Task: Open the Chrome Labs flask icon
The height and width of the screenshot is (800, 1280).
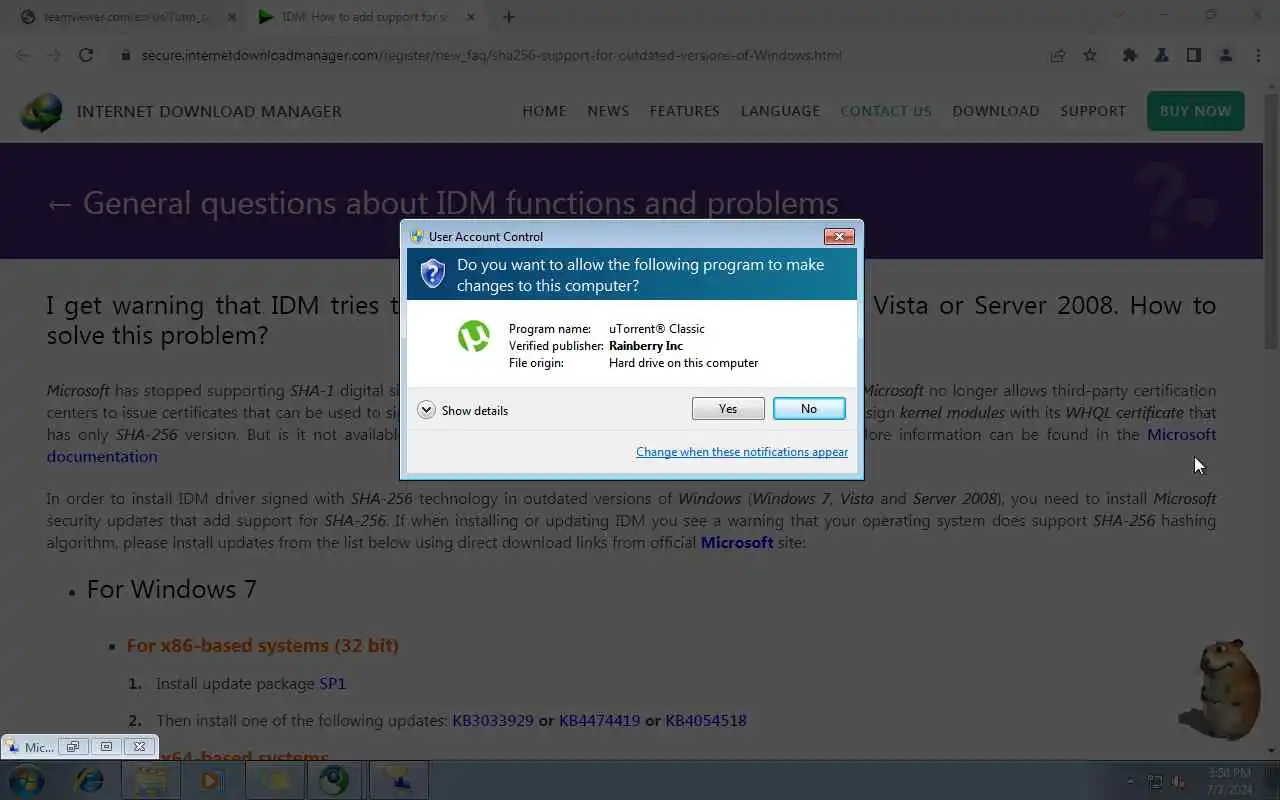Action: coord(1162,55)
